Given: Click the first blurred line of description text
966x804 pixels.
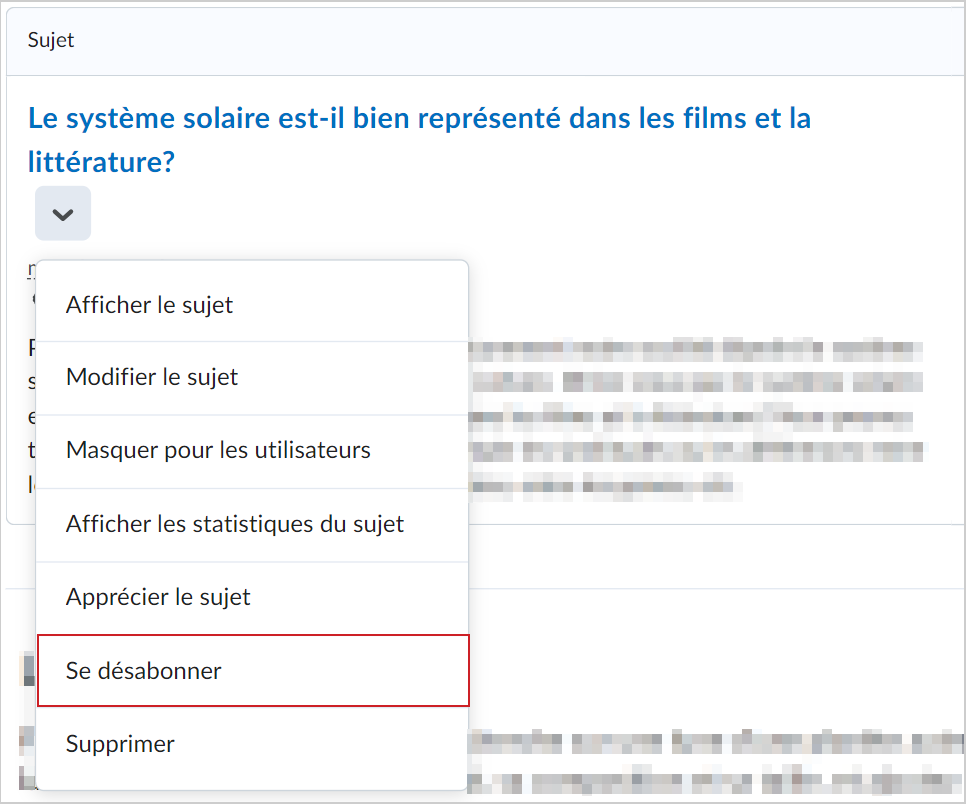Looking at the screenshot, I should coord(696,350).
